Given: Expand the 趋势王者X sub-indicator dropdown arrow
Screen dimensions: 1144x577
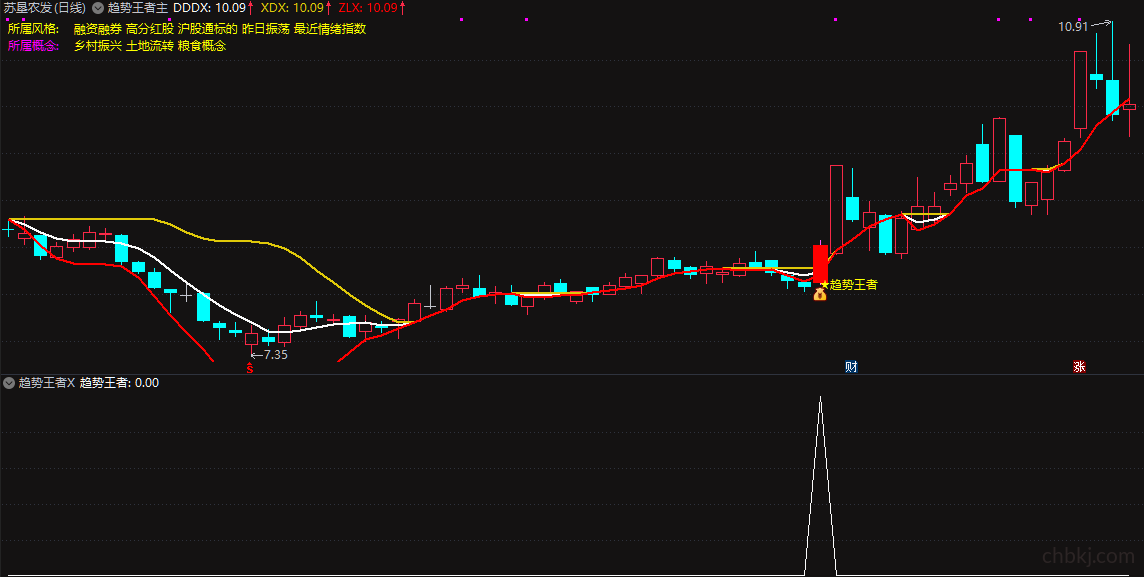Looking at the screenshot, I should (9, 382).
